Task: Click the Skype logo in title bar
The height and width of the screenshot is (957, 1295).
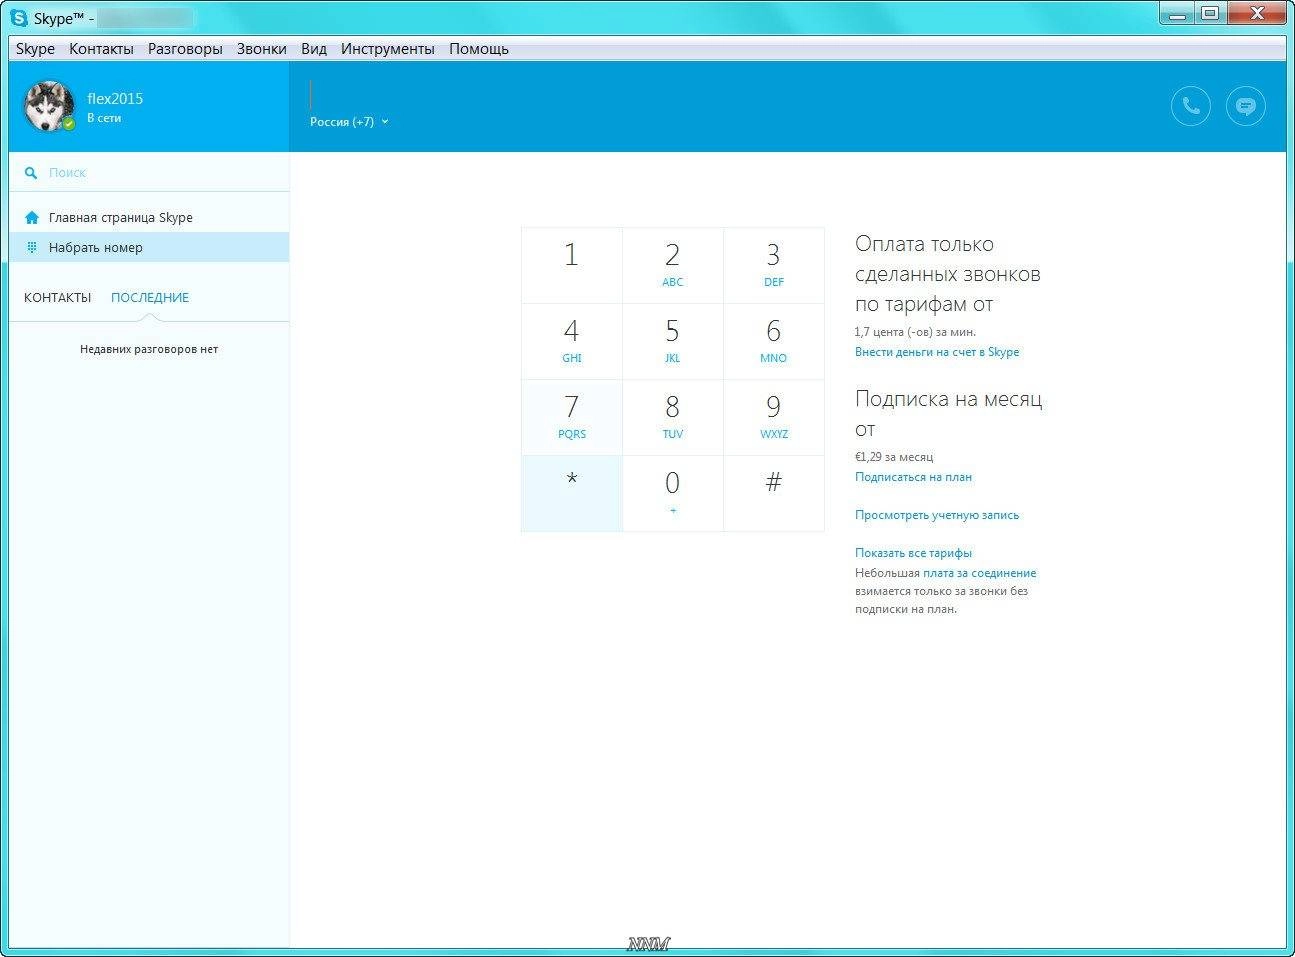Action: click(x=19, y=18)
